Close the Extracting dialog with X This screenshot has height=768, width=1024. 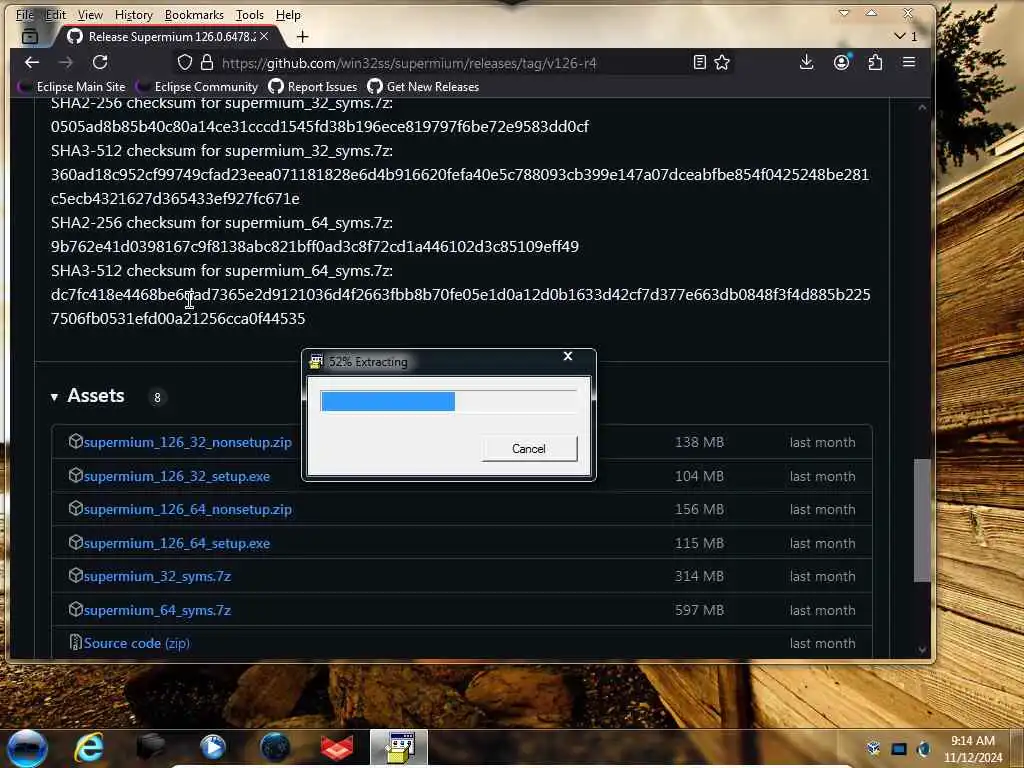[568, 357]
